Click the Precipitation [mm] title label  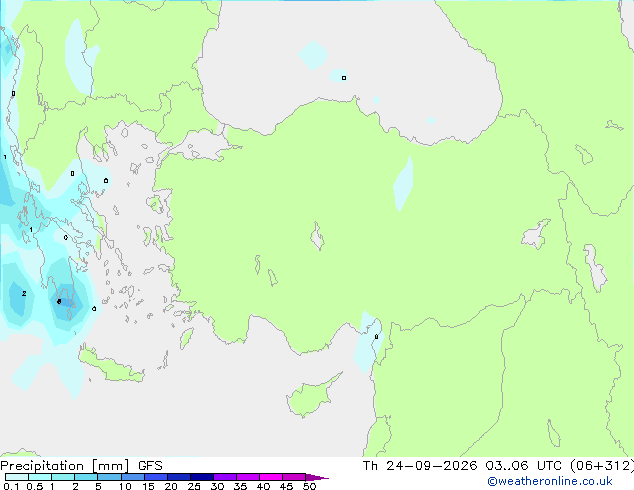click(x=65, y=466)
